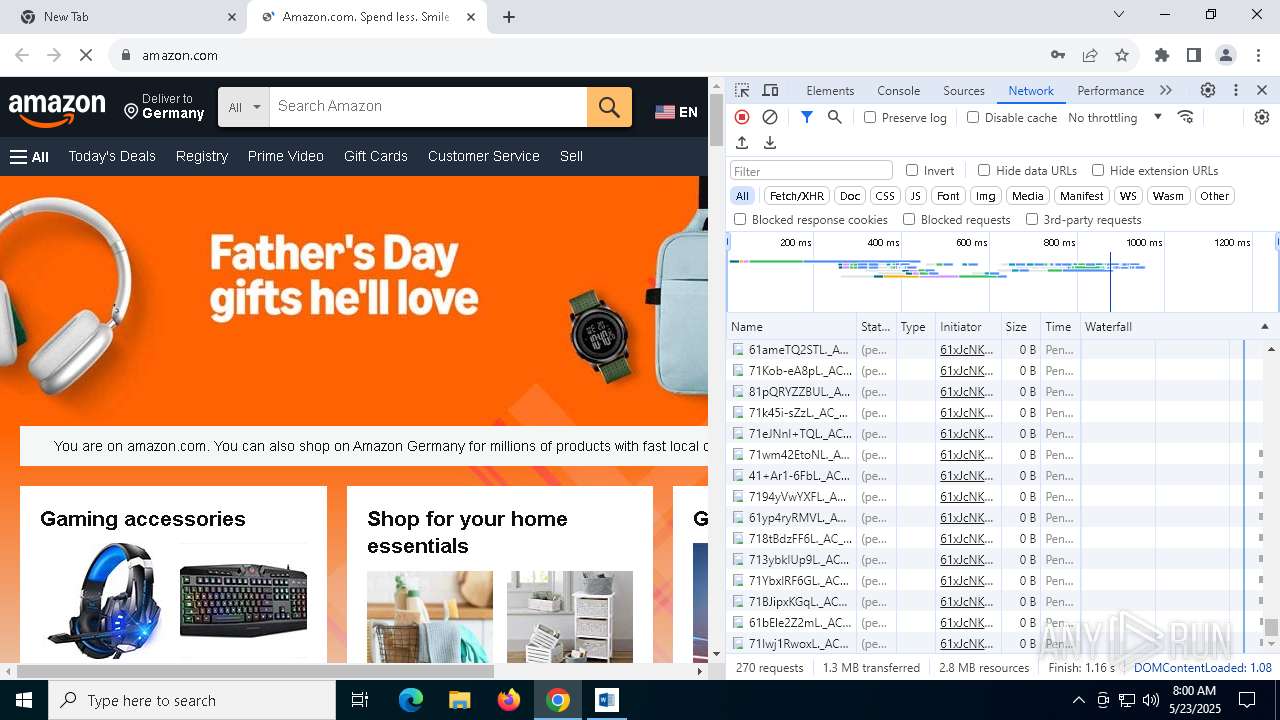Filter requests by JS
Viewport: 1280px width, 720px height.
coord(915,196)
